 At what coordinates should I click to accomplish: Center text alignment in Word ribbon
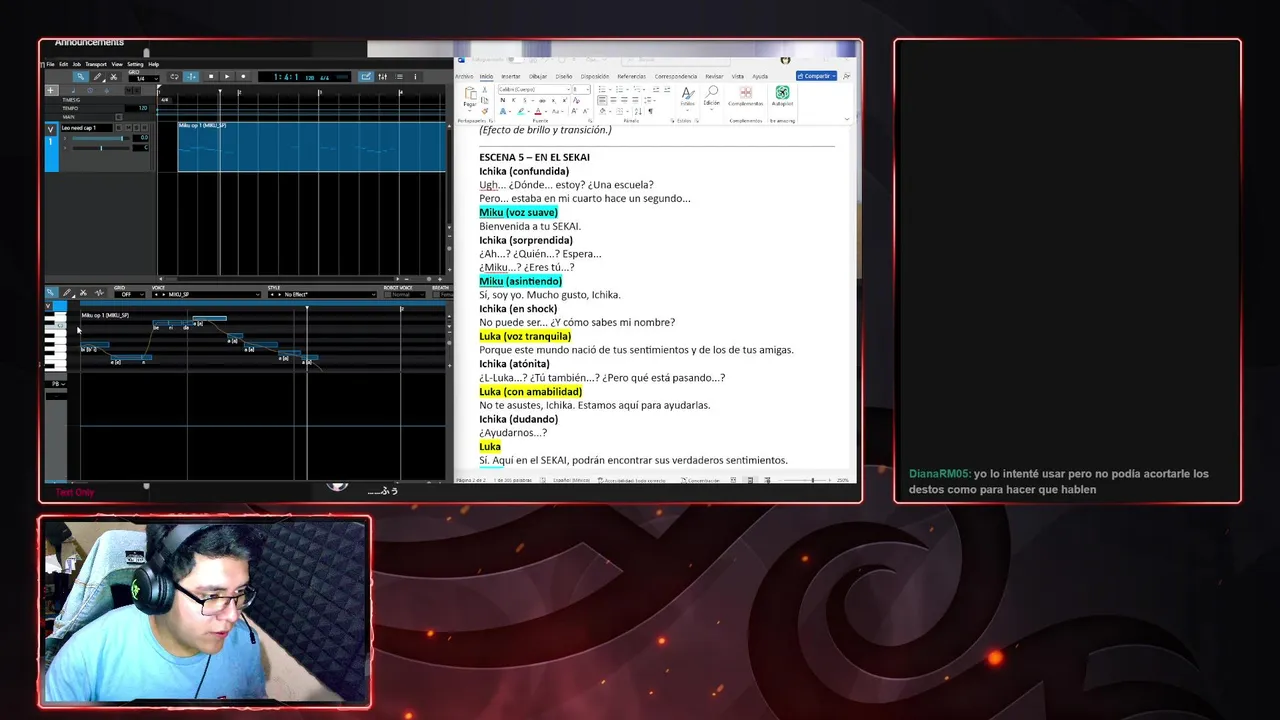pos(613,100)
